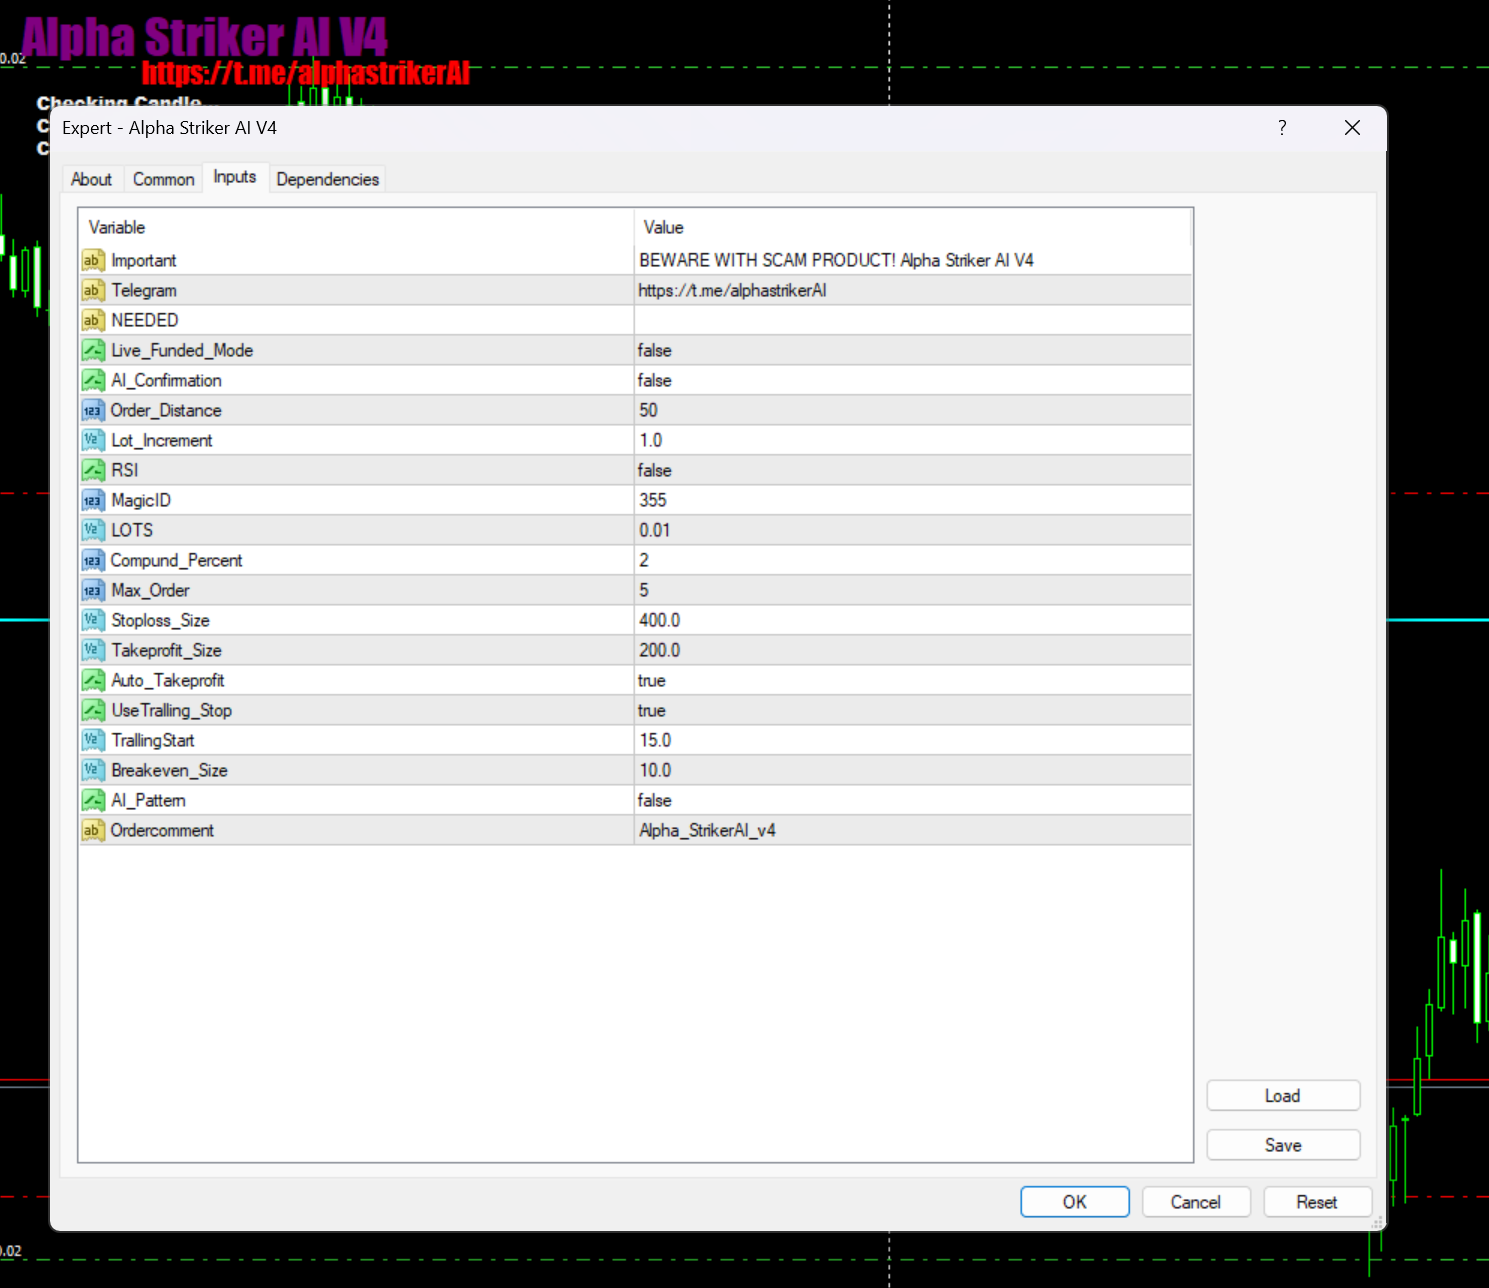Select the Breakeven_Size variable name
This screenshot has height=1288, width=1489.
[x=169, y=770]
